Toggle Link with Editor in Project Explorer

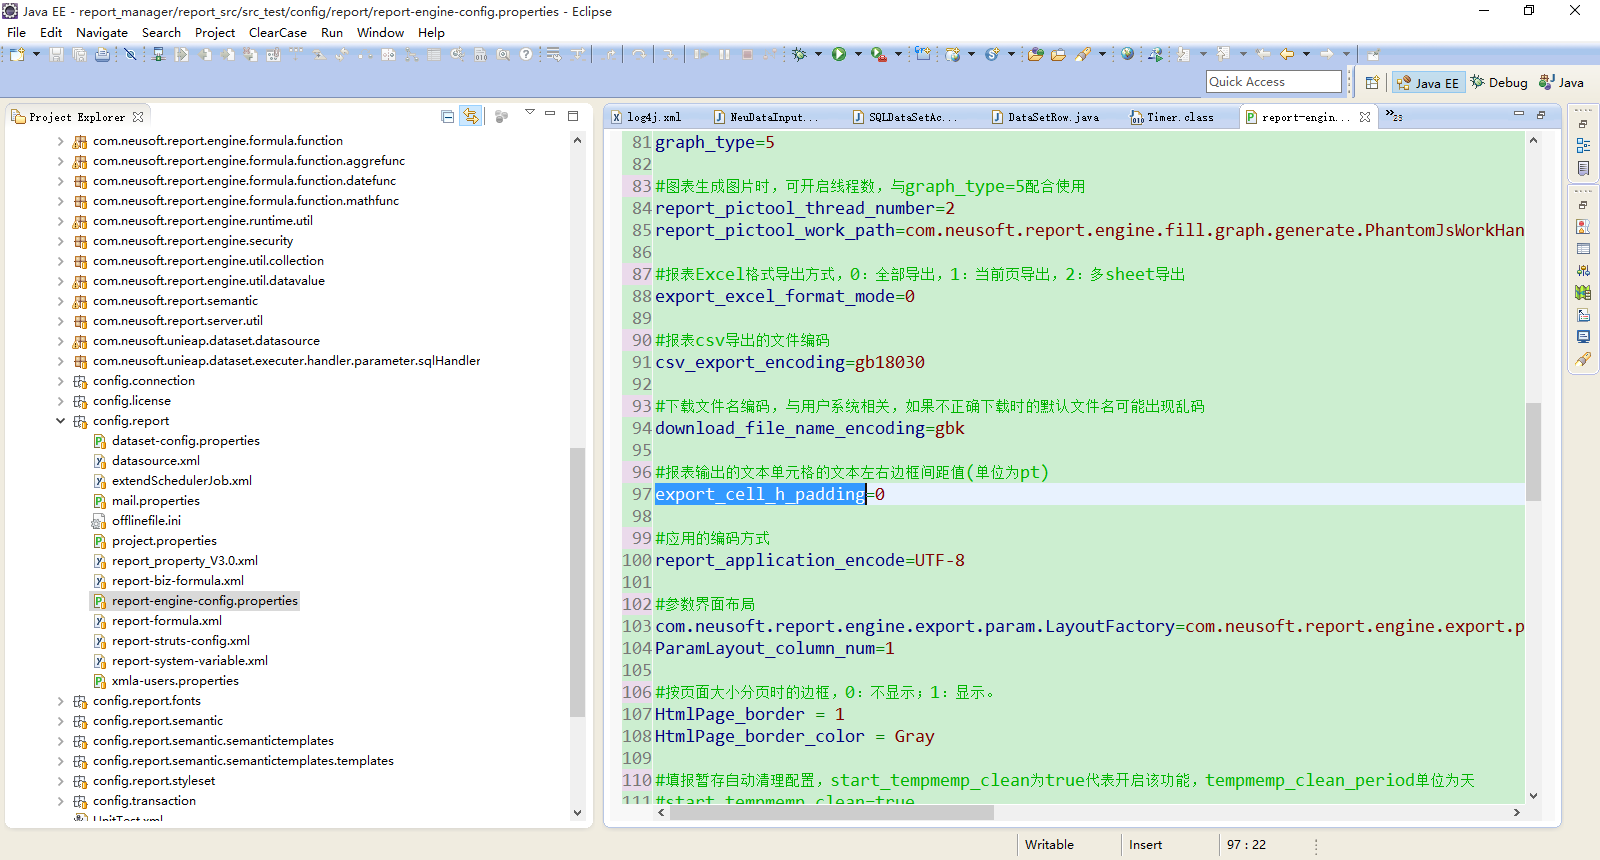(470, 116)
